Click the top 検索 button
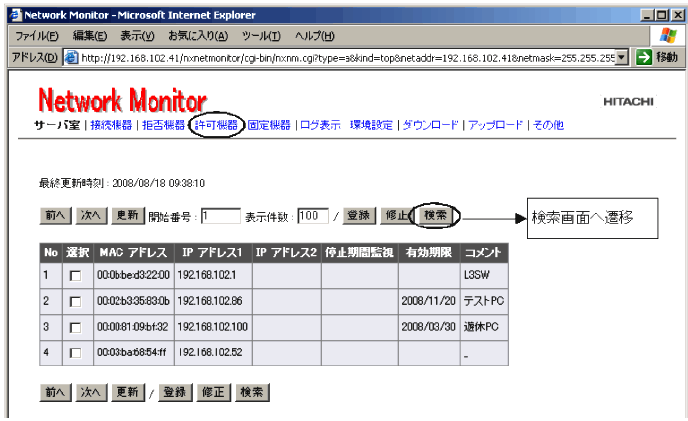 coord(435,216)
